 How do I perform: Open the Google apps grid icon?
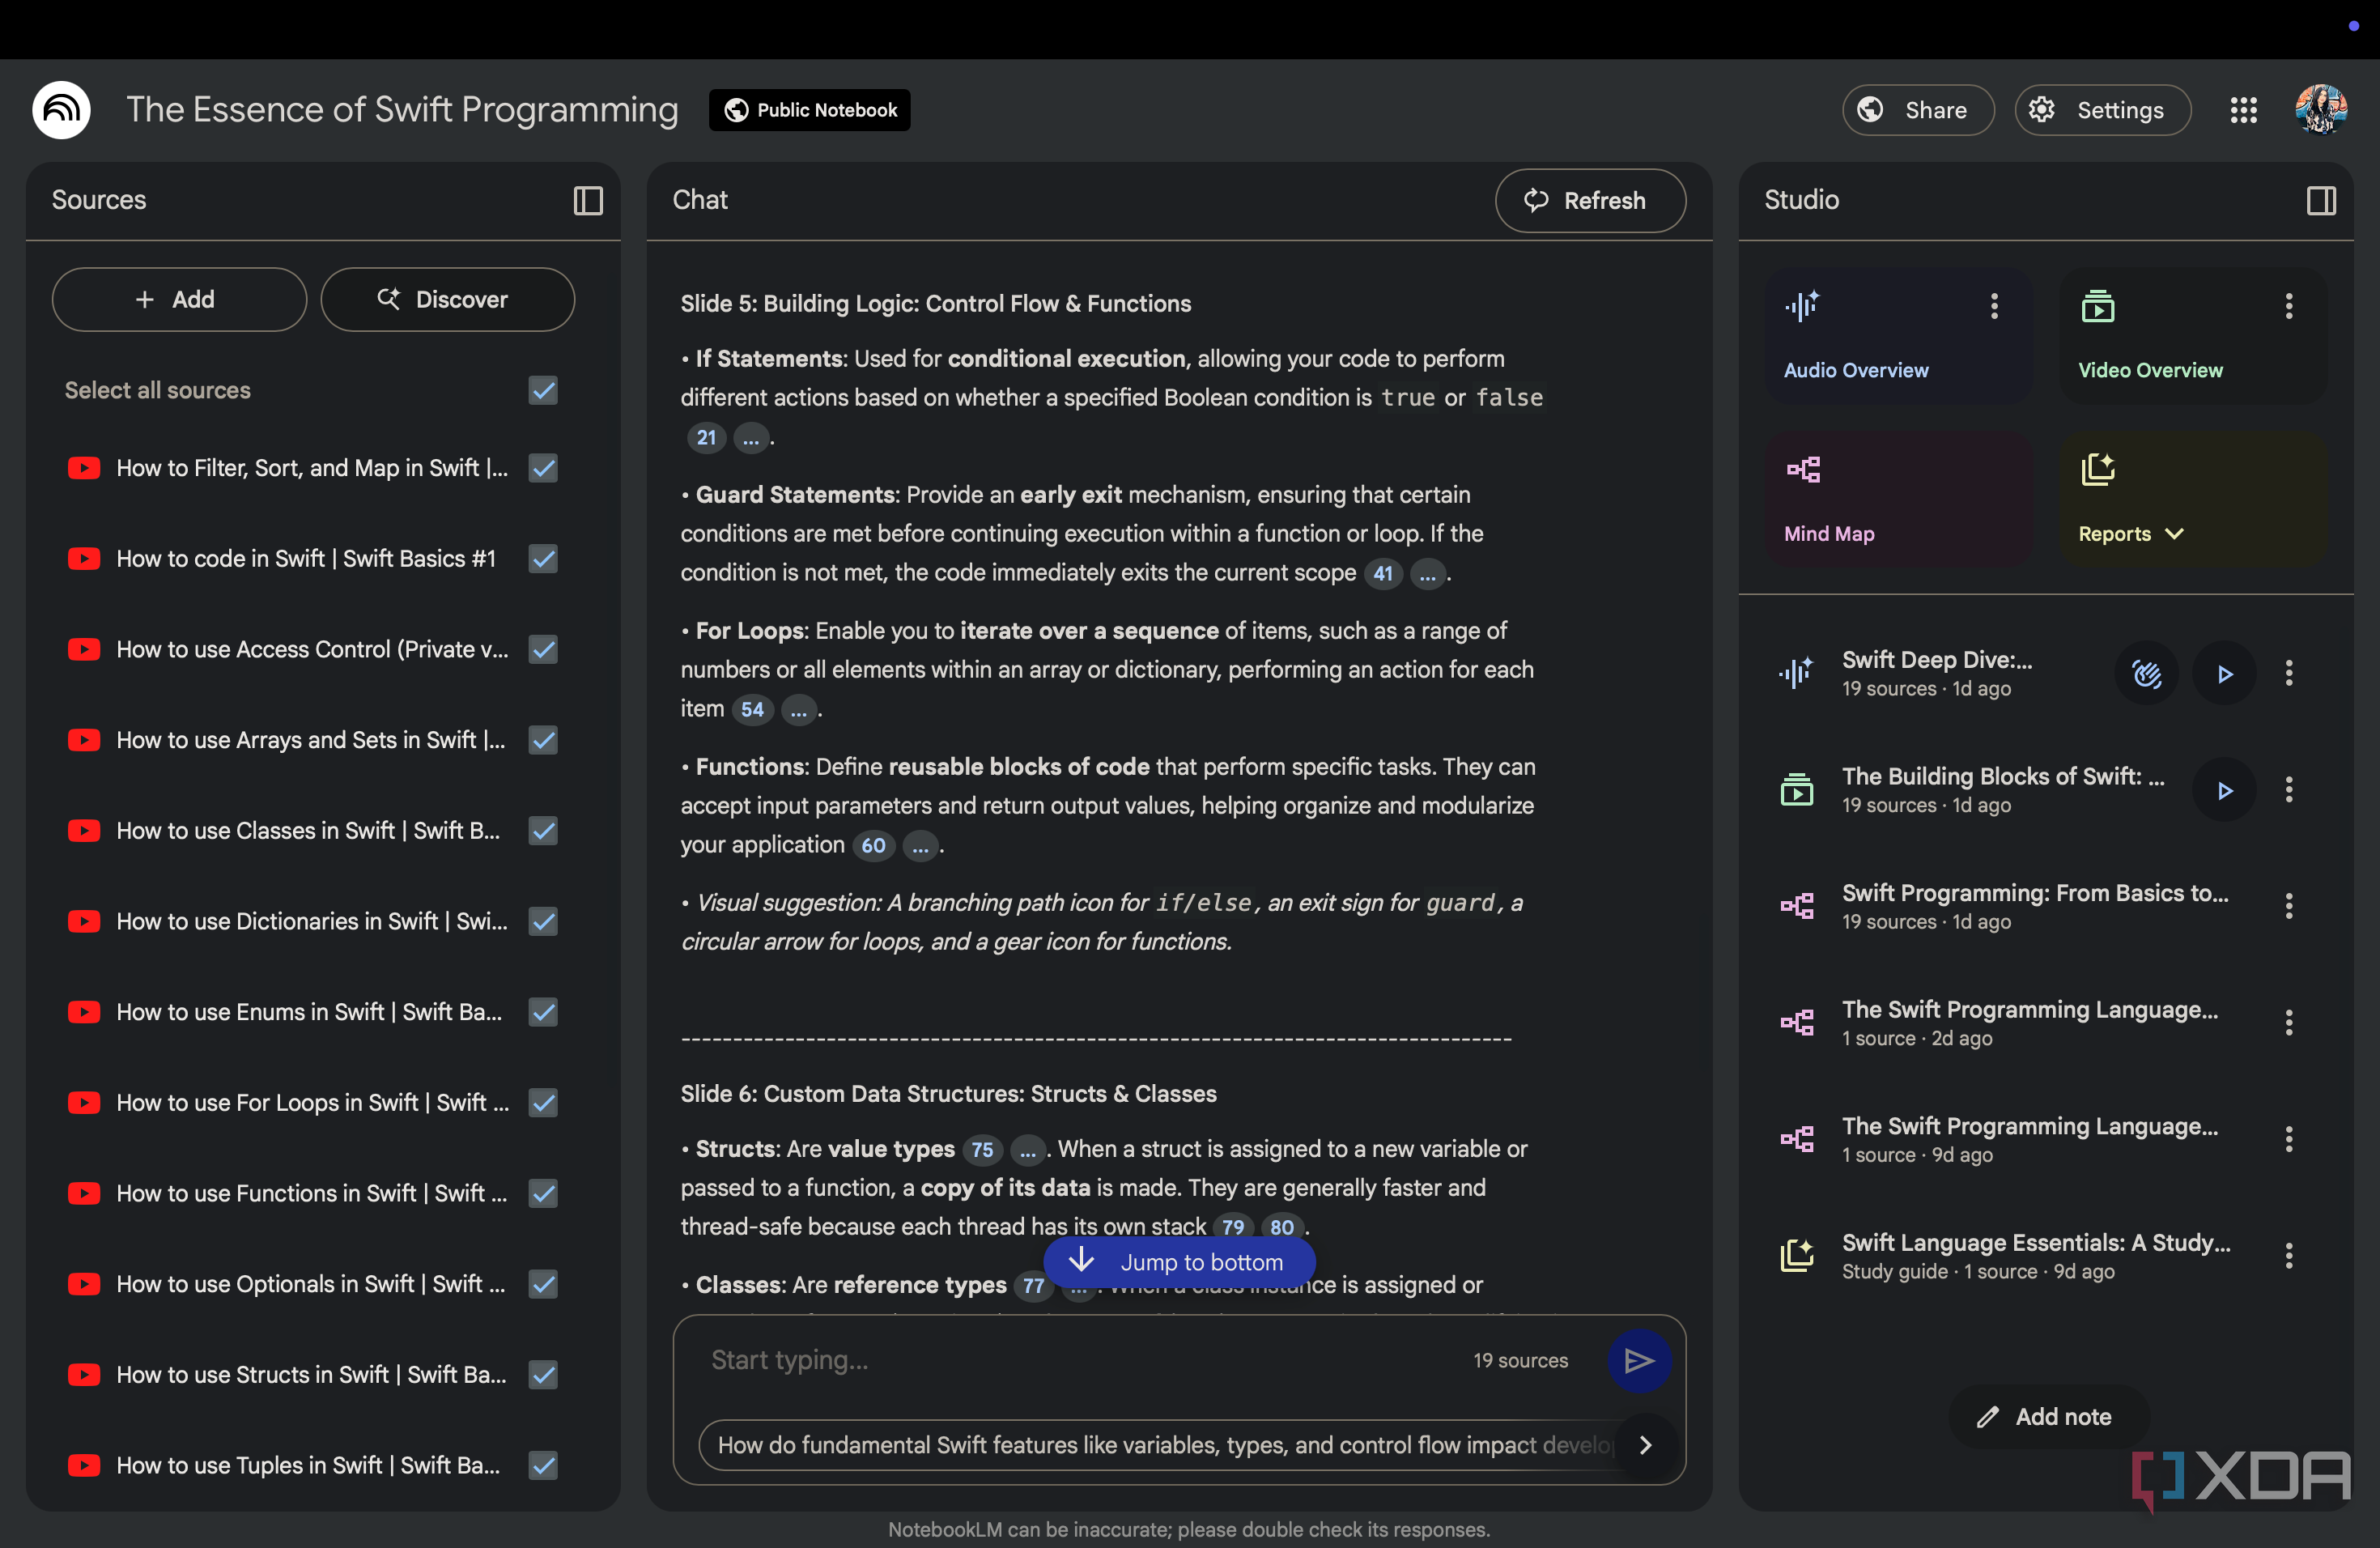tap(2243, 110)
